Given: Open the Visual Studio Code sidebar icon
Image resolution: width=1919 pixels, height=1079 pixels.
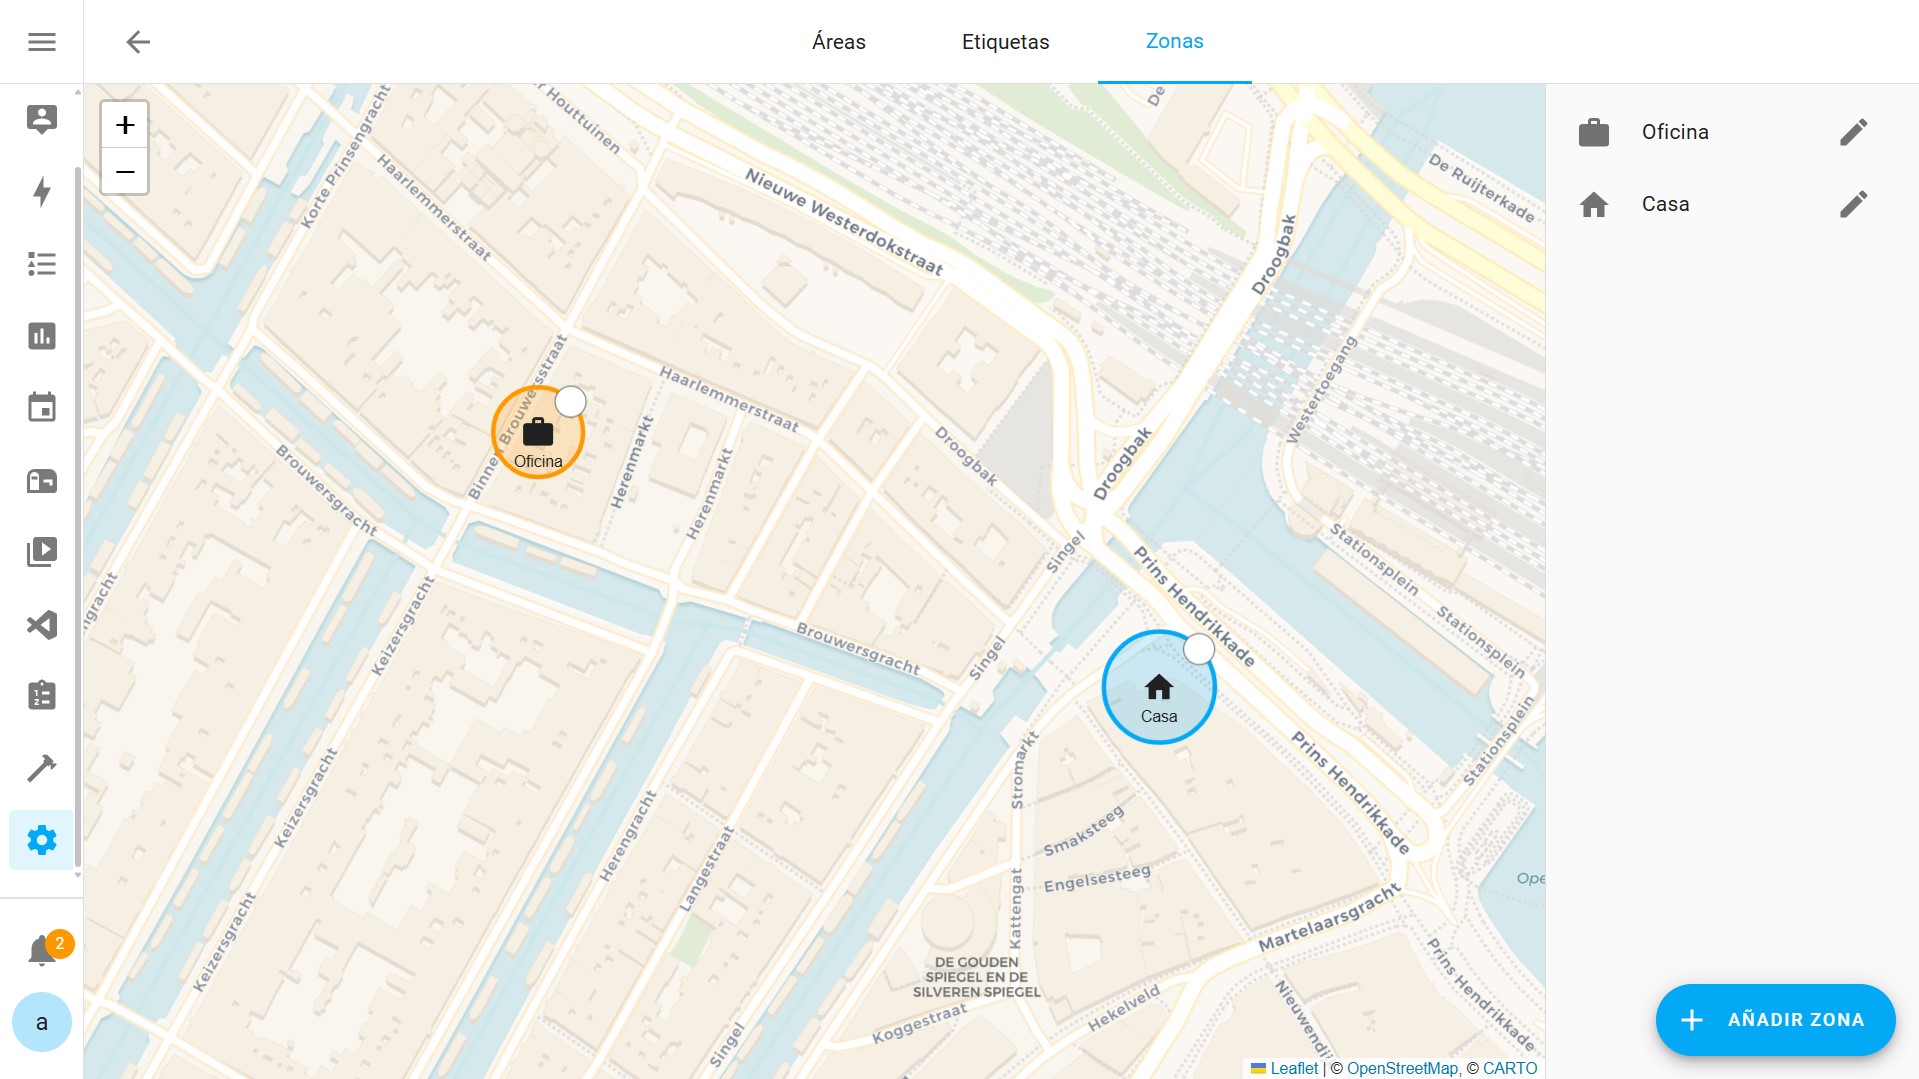Looking at the screenshot, I should [41, 625].
